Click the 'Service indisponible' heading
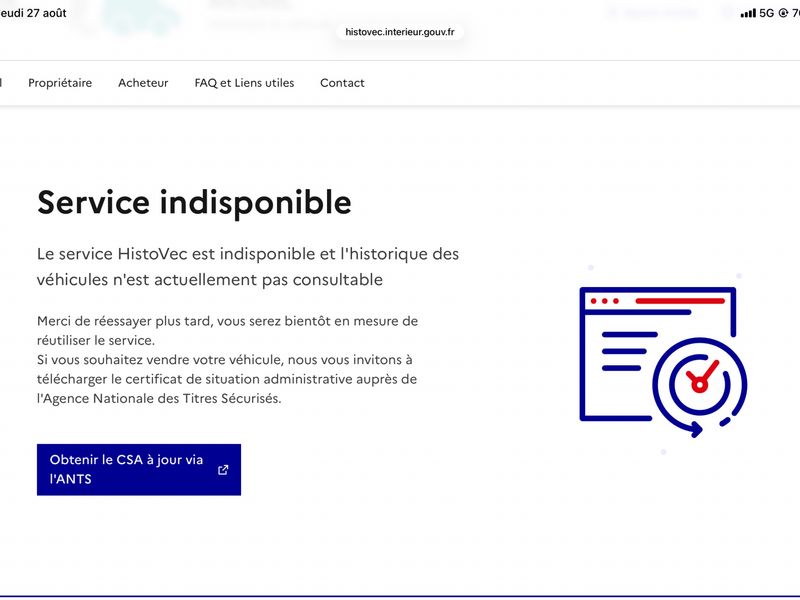Image resolution: width=800 pixels, height=600 pixels. tap(194, 203)
